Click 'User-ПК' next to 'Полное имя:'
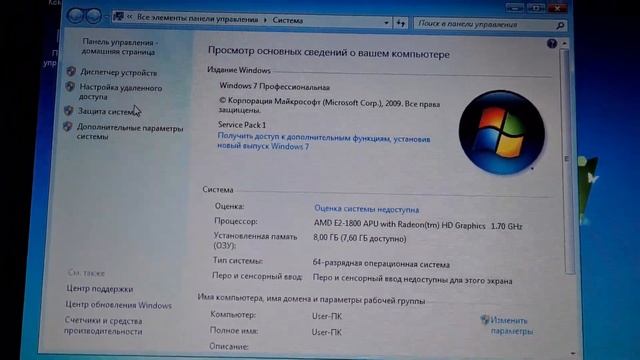This screenshot has height=360, width=640. click(326, 332)
